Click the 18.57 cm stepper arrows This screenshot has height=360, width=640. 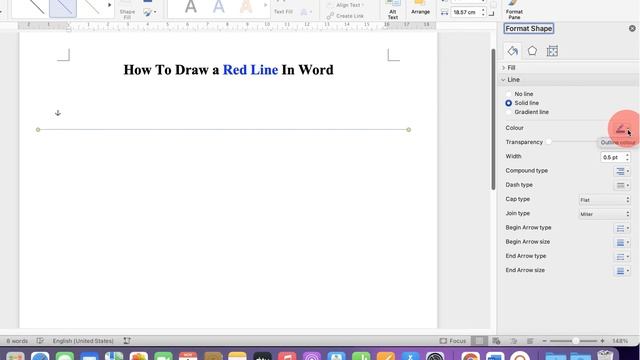coord(483,13)
